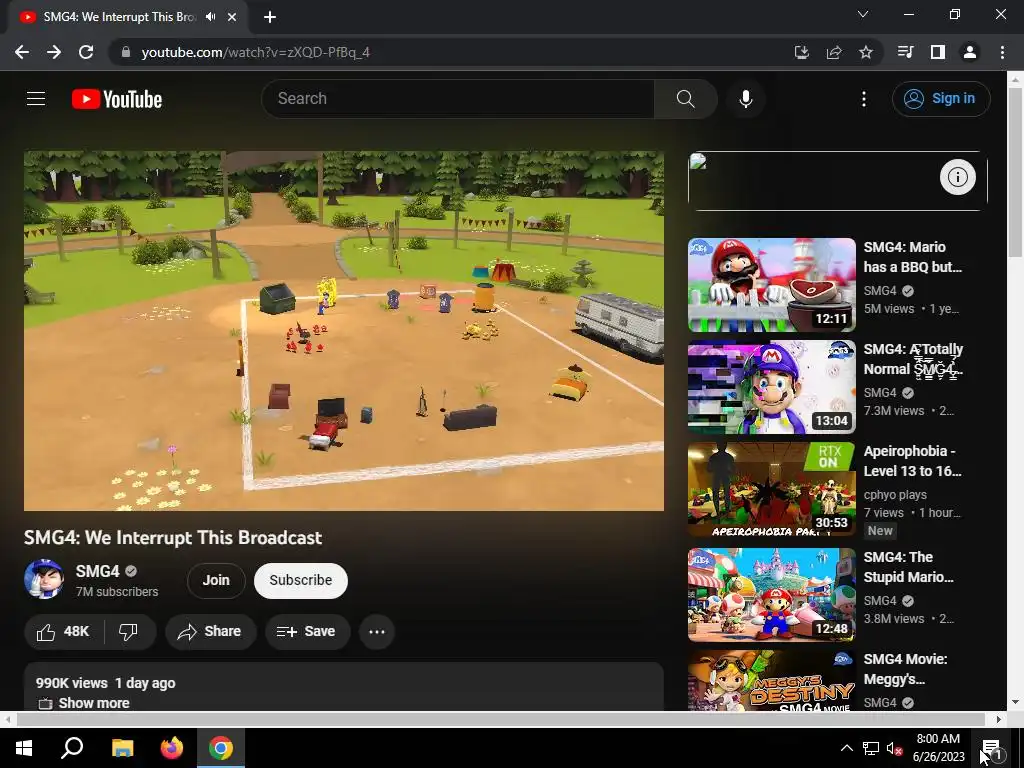Expand description with Show more
The width and height of the screenshot is (1024, 768).
pos(93,703)
